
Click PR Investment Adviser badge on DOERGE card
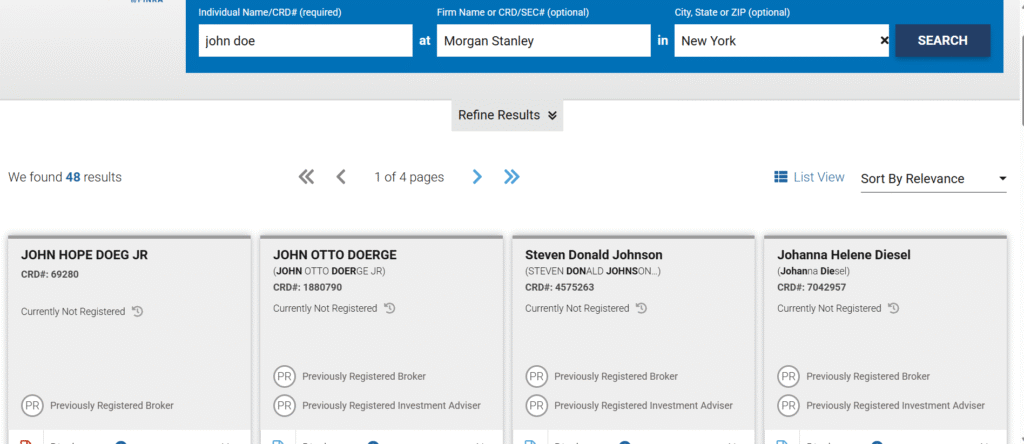click(284, 405)
